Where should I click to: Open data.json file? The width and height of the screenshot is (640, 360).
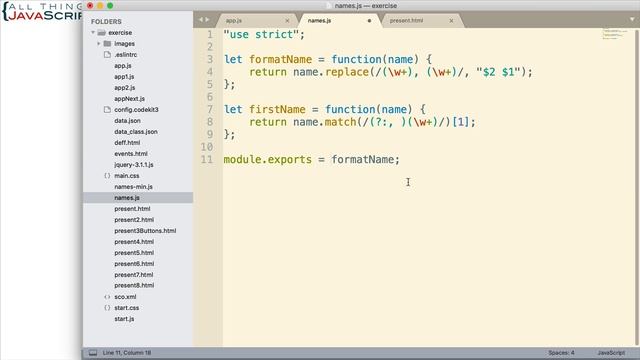(127, 120)
